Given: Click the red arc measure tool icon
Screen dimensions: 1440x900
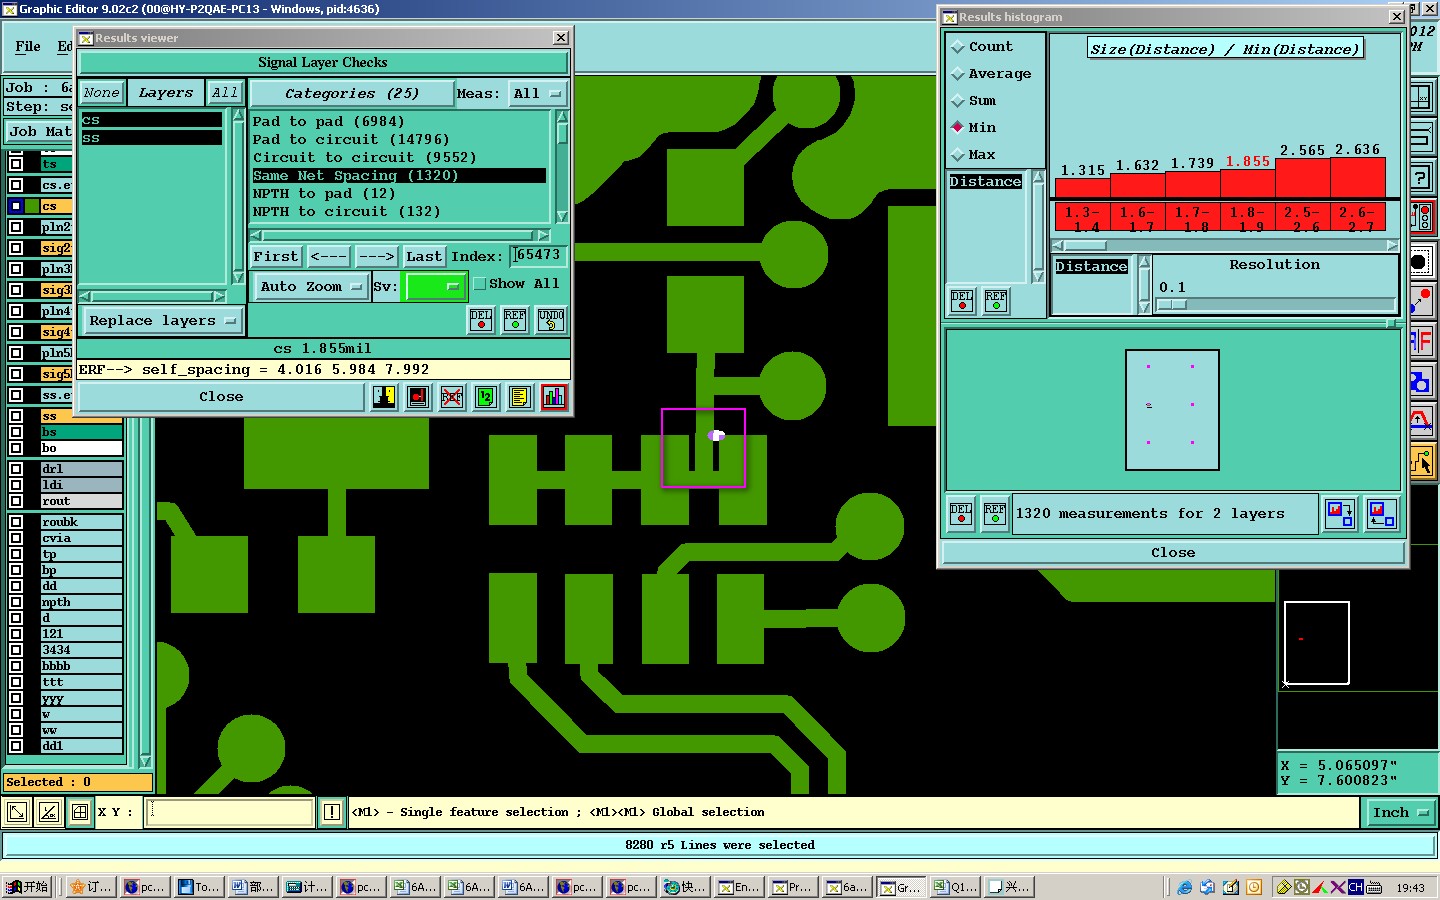Looking at the screenshot, I should 1421,420.
